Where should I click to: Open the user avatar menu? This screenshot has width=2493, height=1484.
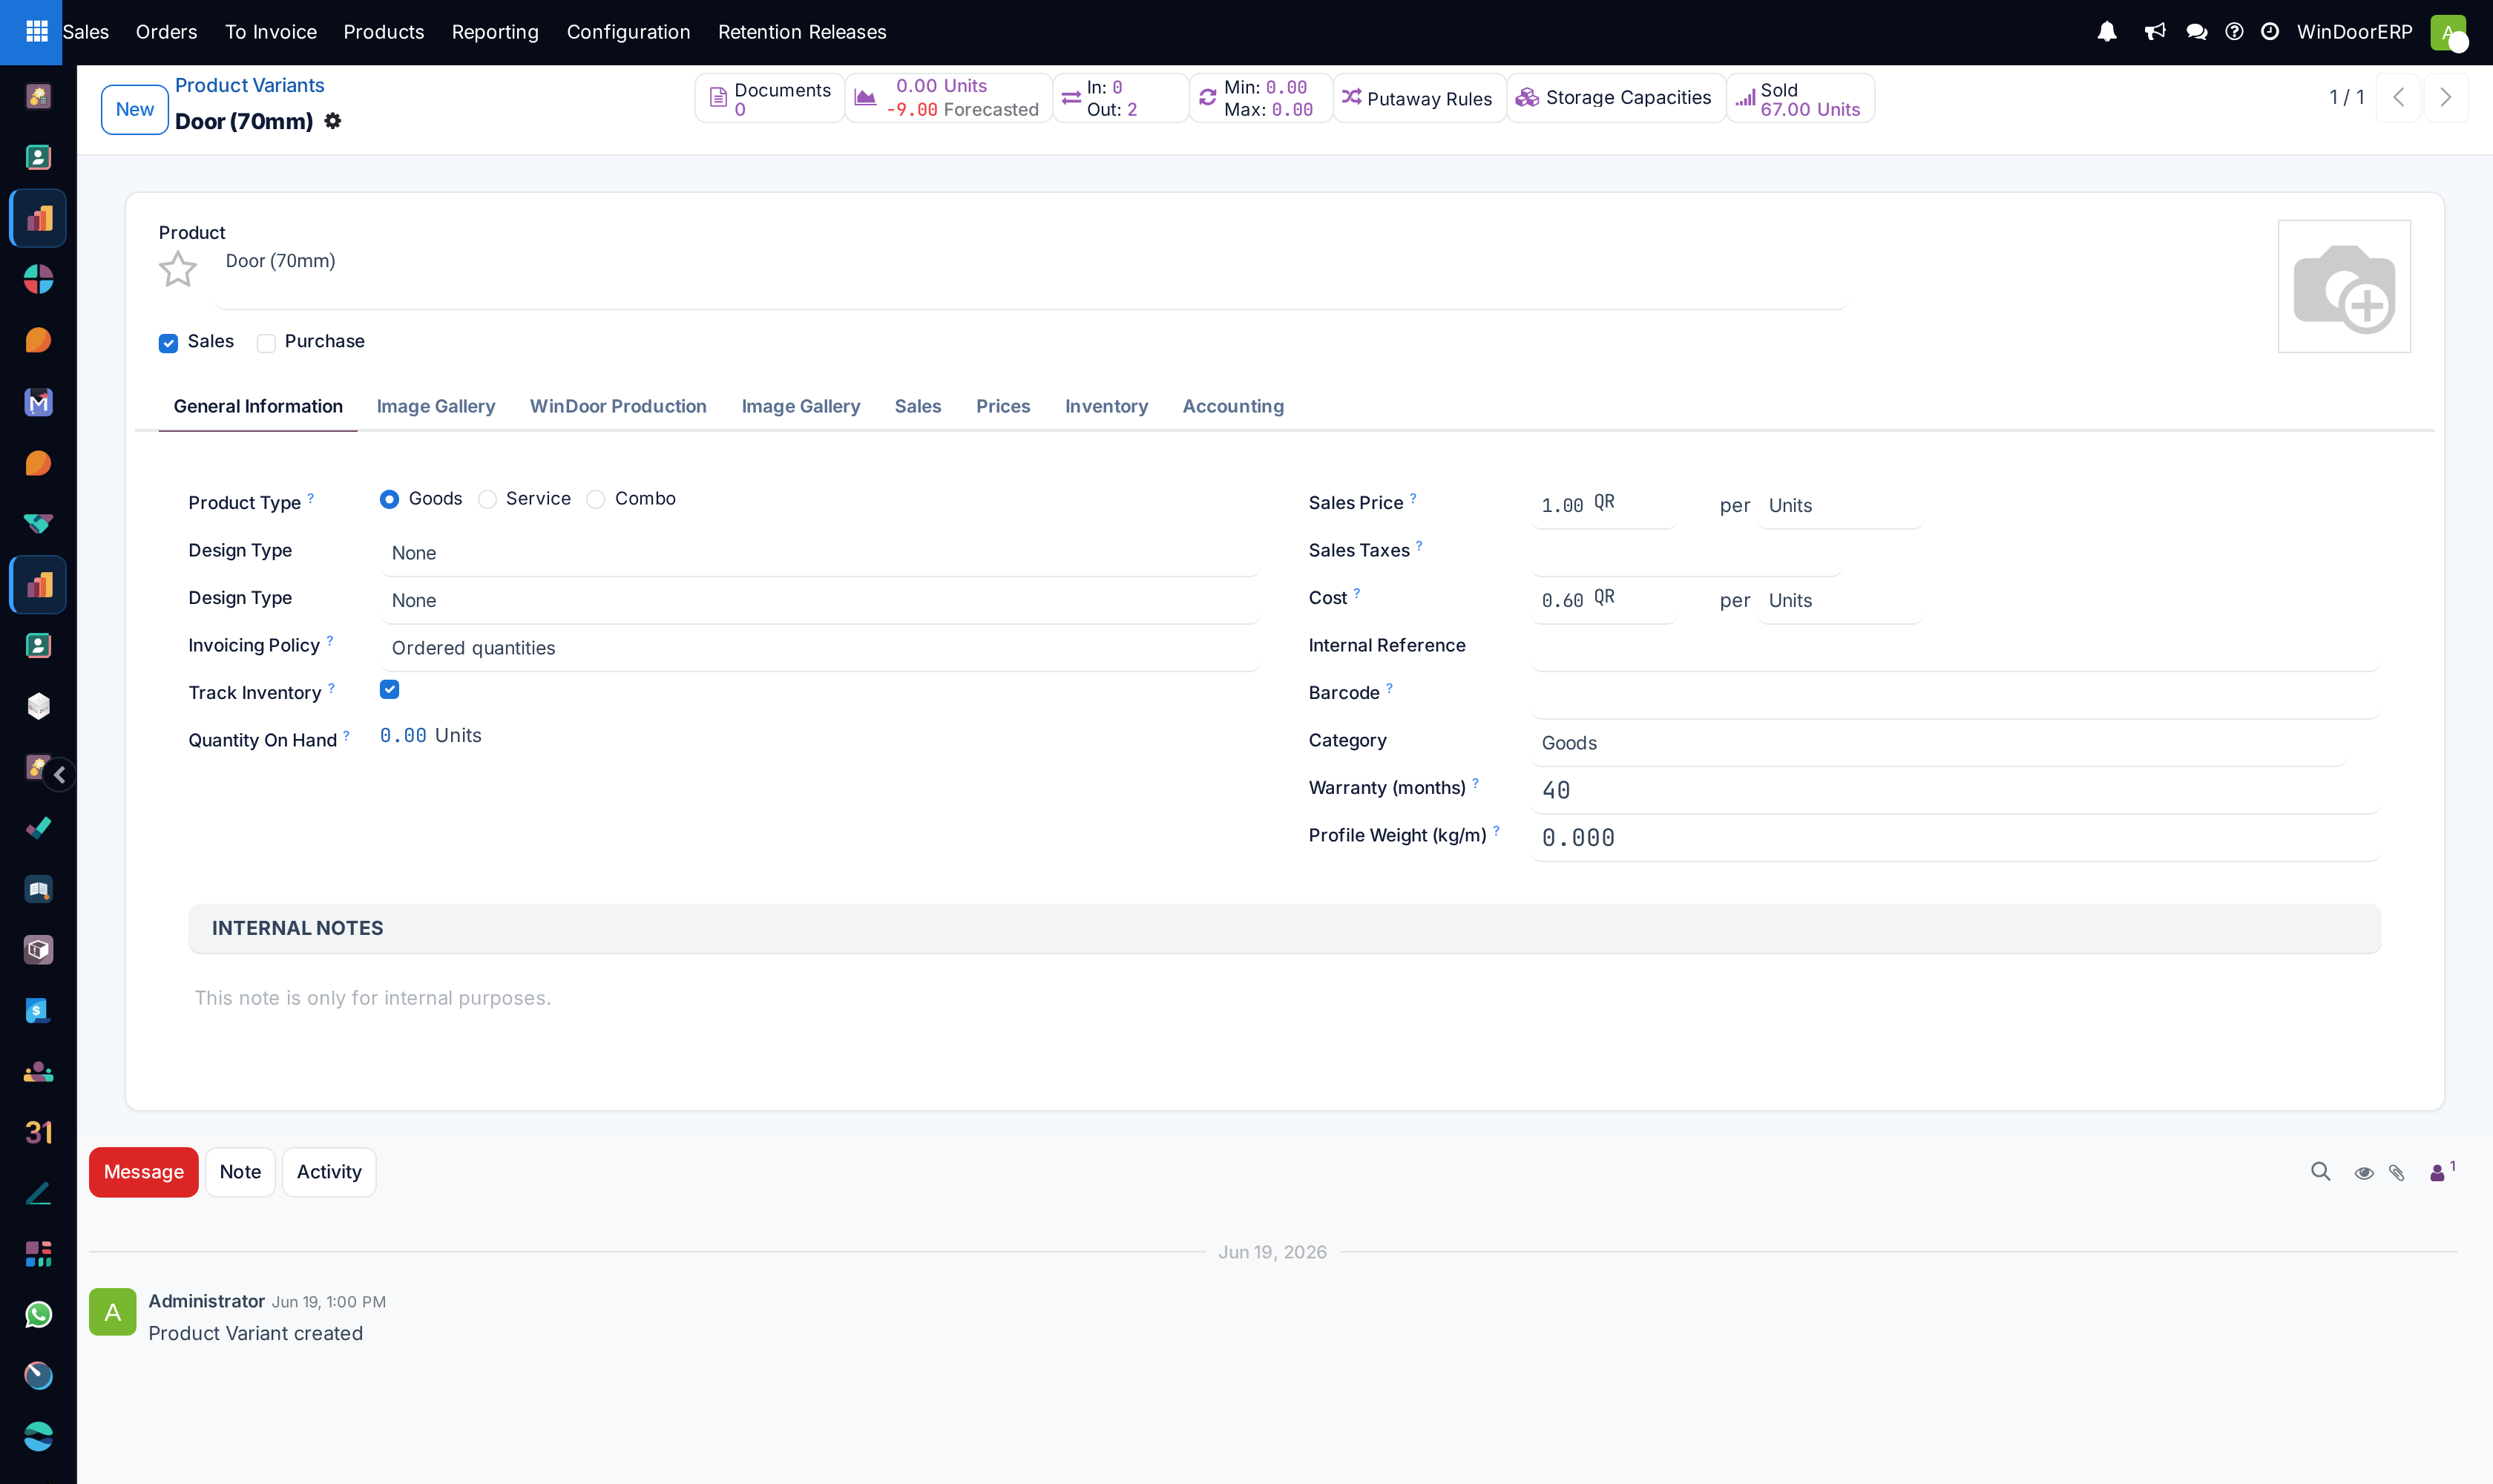[2447, 32]
